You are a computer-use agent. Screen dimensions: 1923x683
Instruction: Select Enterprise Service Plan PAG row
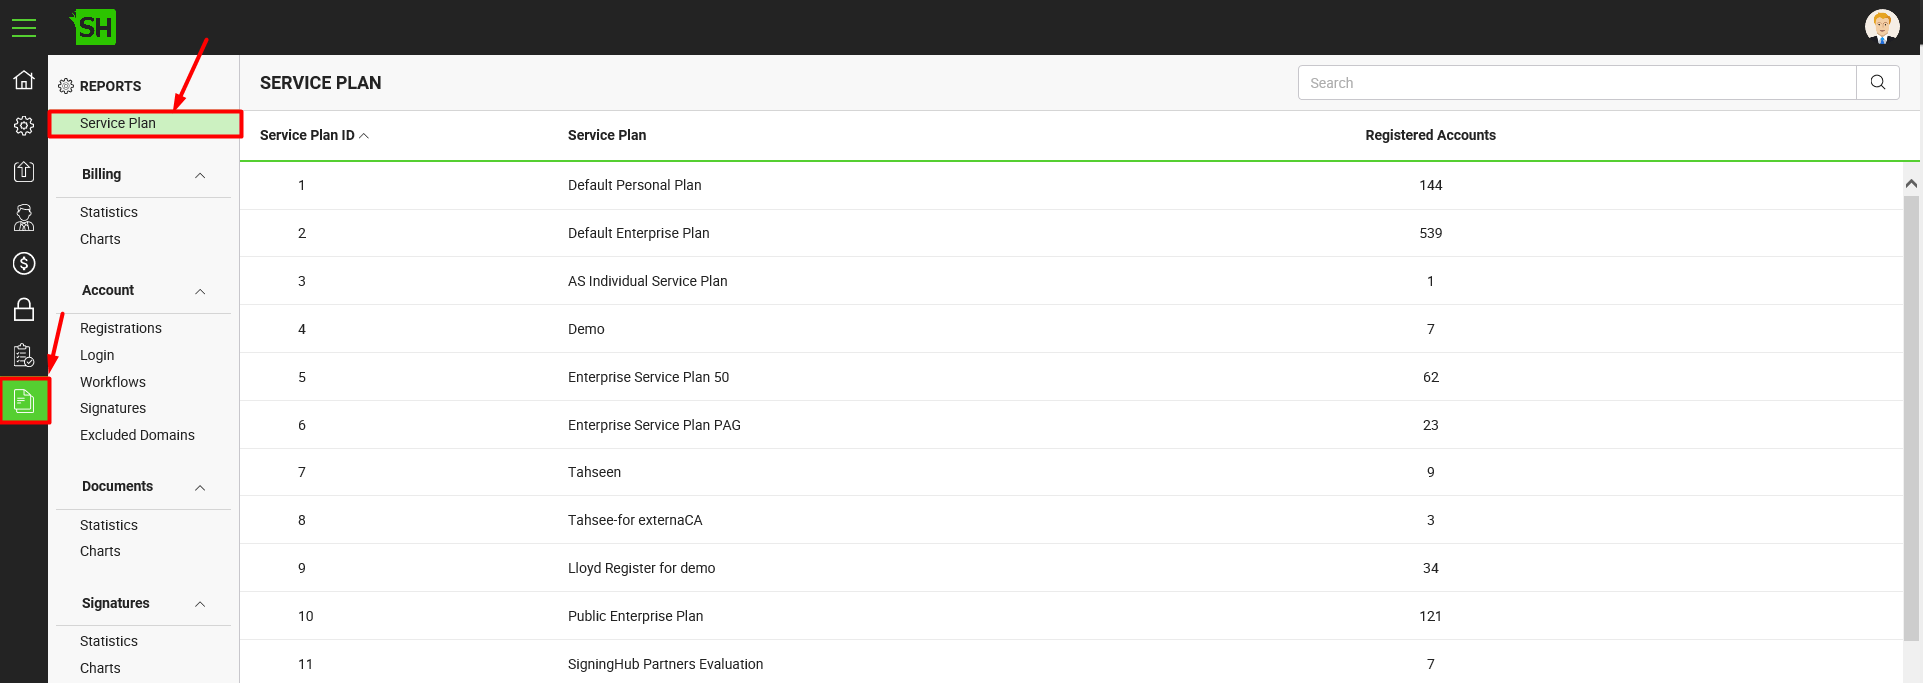tap(1071, 425)
